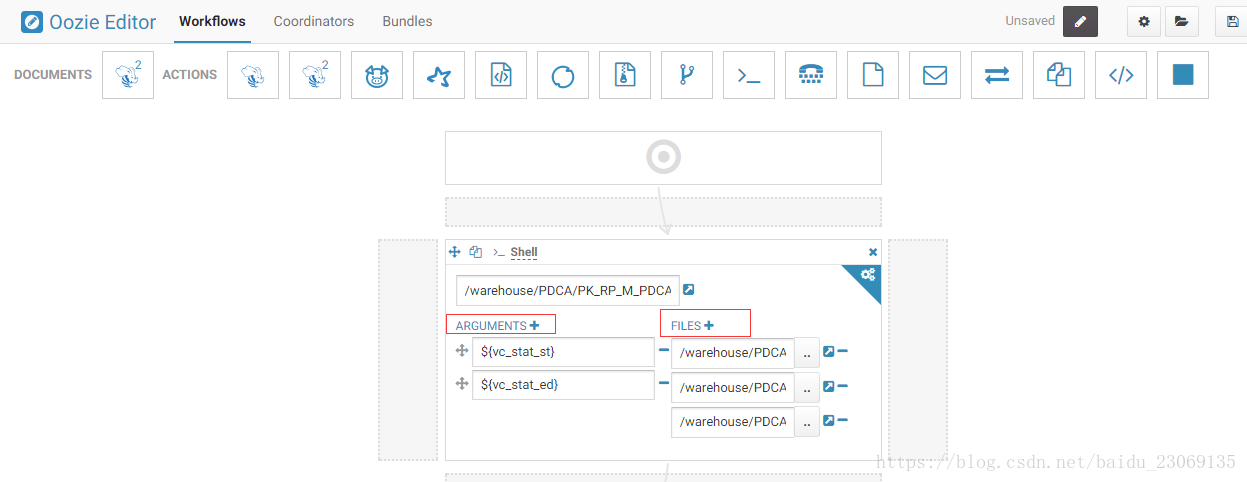Click the Oozie Editor logo link
Screen dimensions: 1247x482
(89, 21)
